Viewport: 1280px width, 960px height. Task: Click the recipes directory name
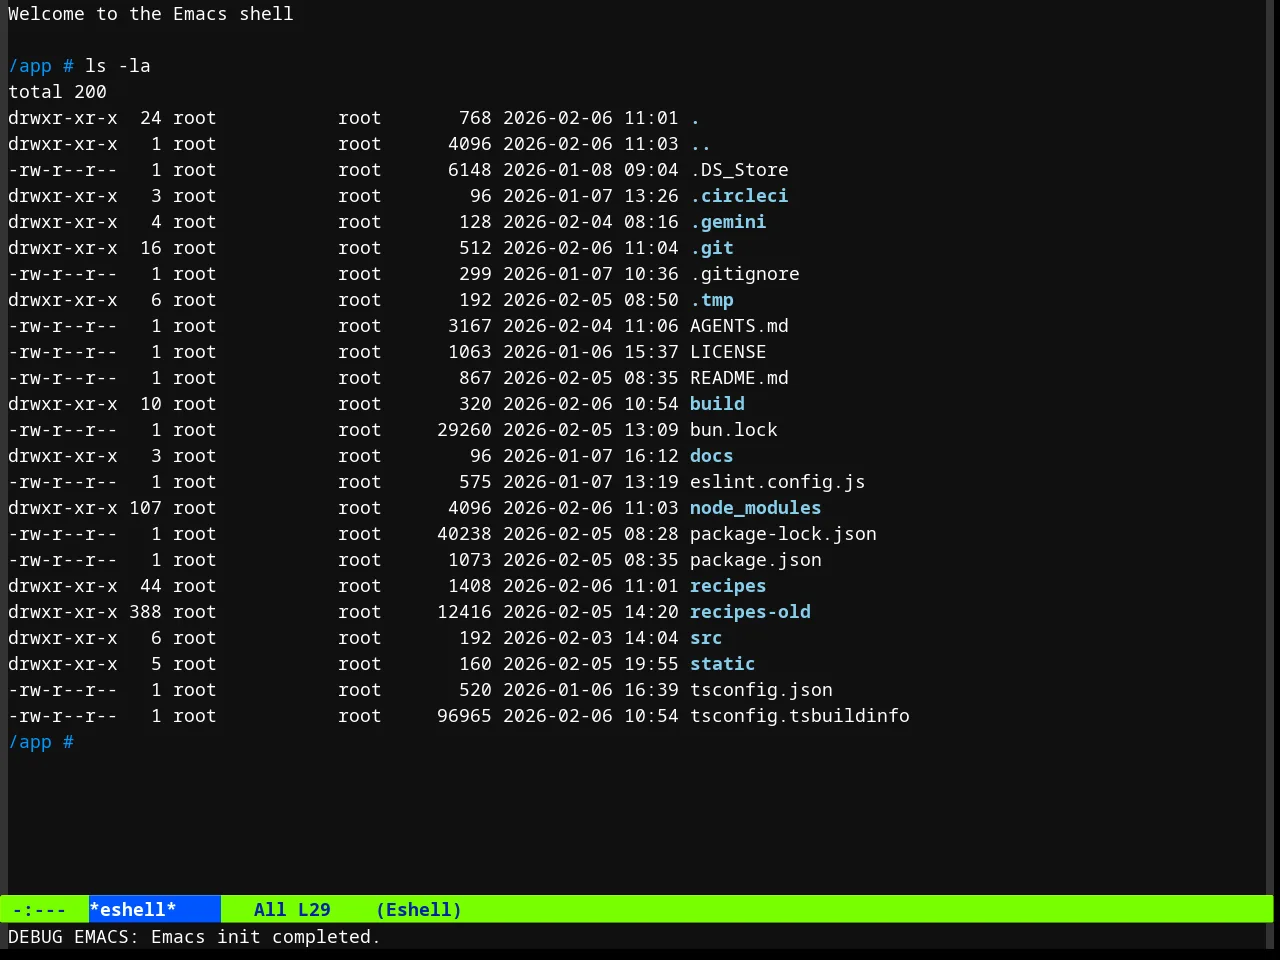pyautogui.click(x=728, y=585)
